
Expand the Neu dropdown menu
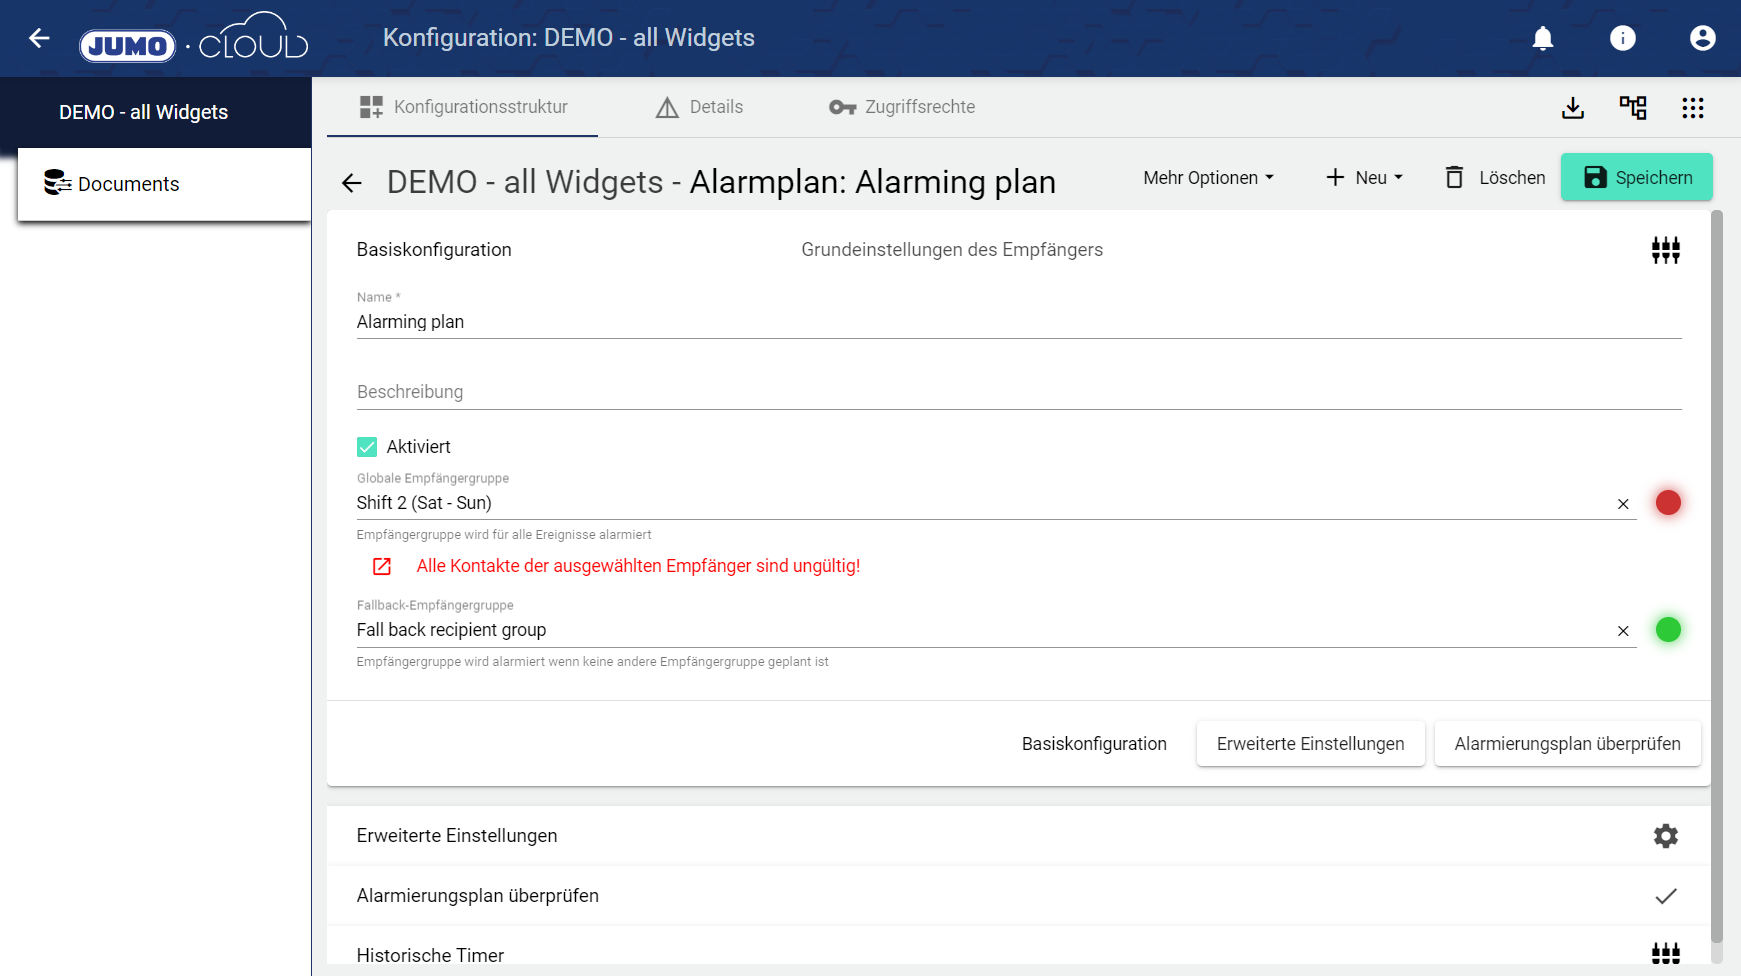pos(1364,178)
